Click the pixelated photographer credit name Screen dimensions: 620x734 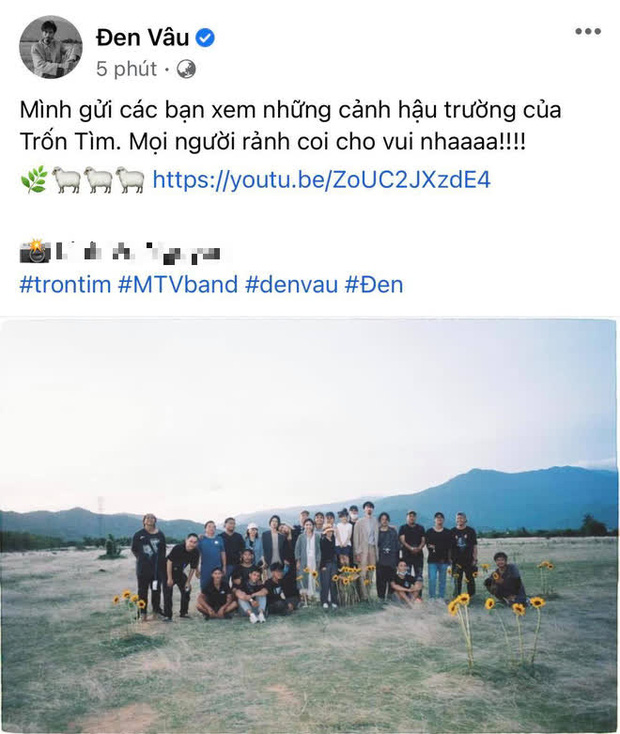click(x=138, y=252)
